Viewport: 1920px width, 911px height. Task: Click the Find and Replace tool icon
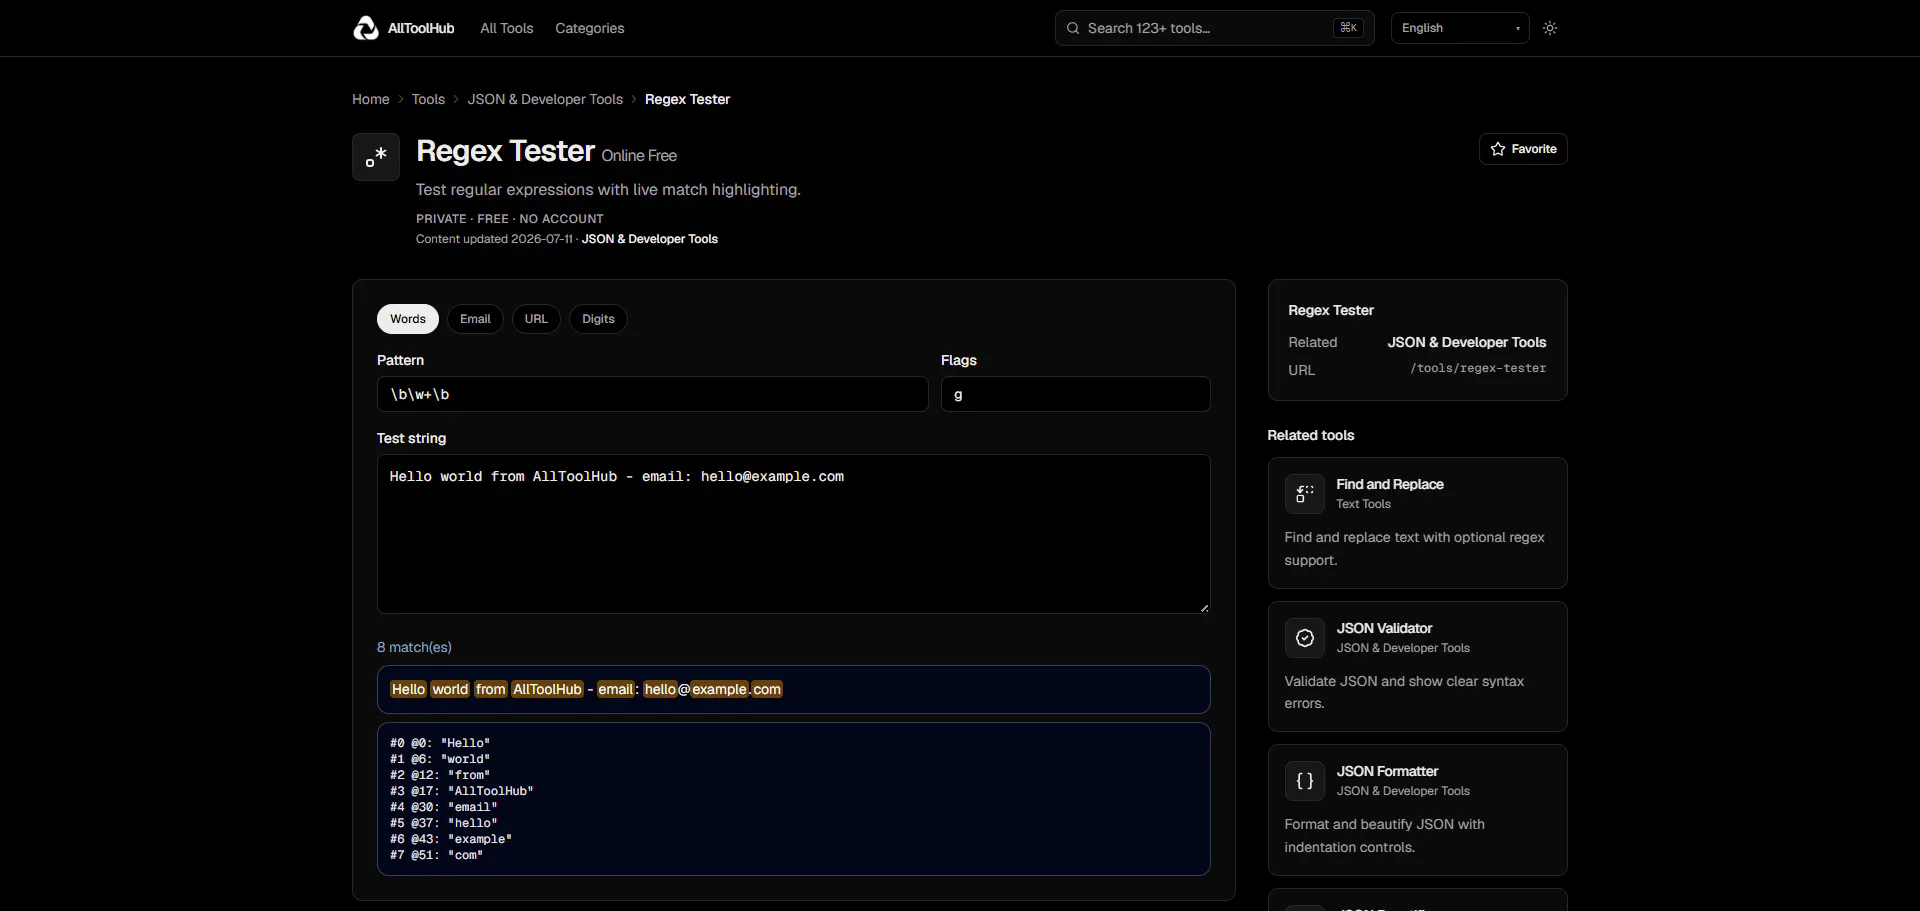(x=1305, y=494)
